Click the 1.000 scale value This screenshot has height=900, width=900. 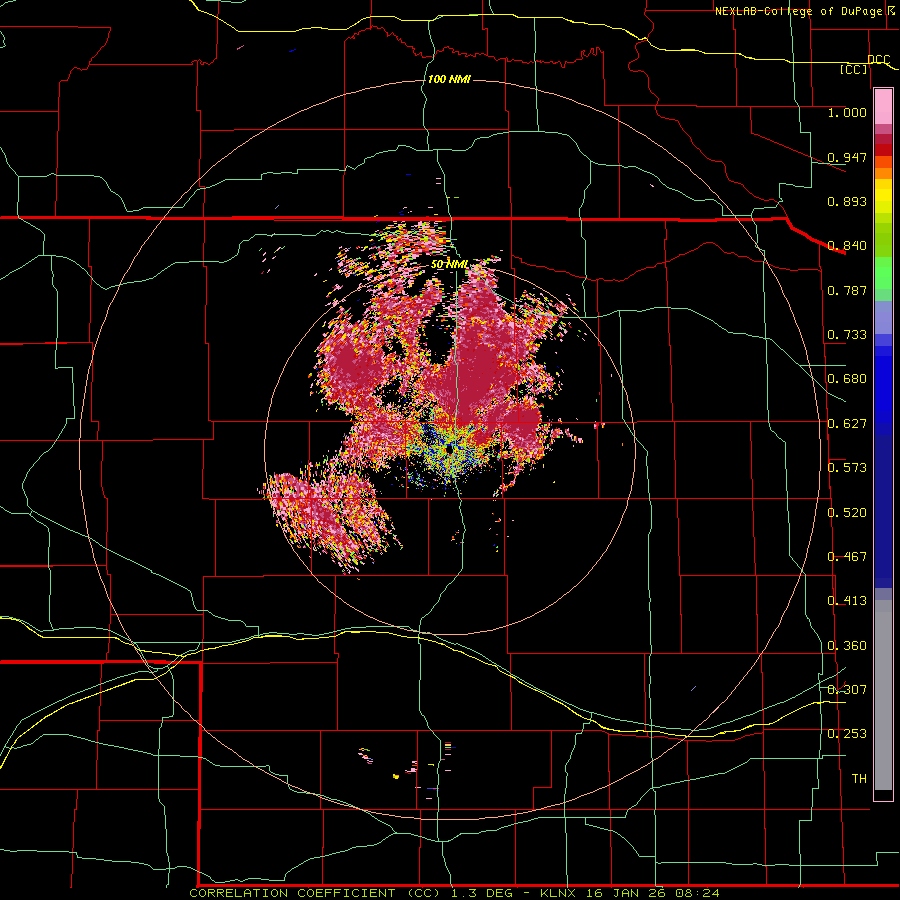click(847, 112)
